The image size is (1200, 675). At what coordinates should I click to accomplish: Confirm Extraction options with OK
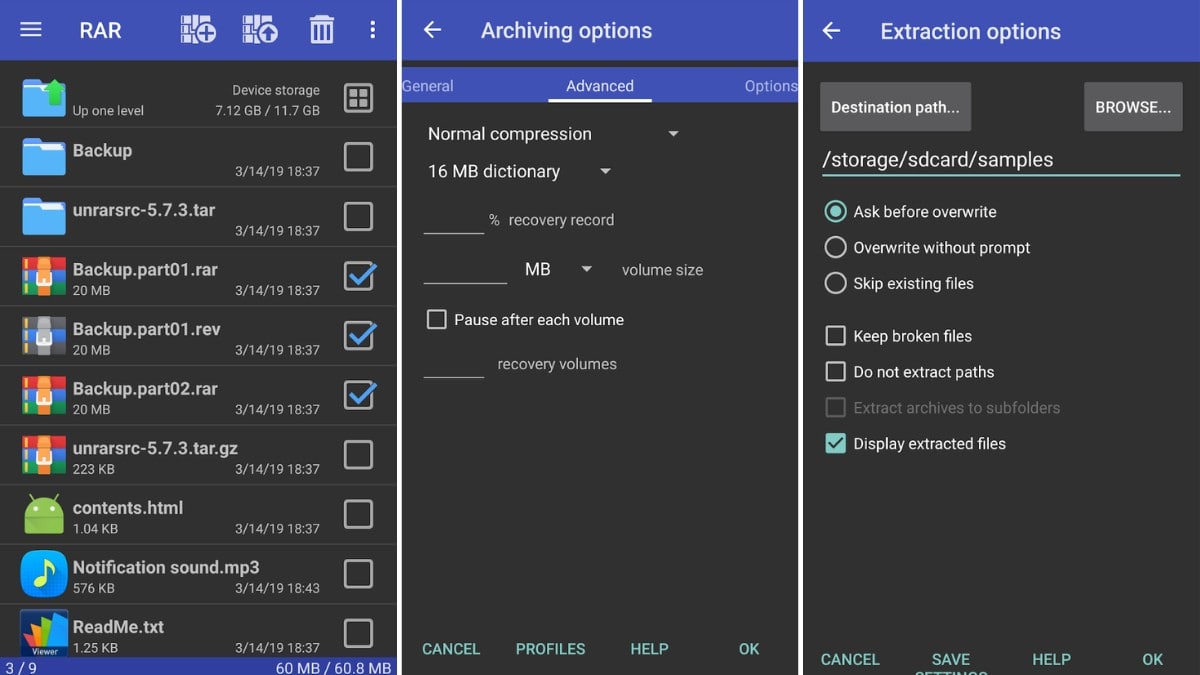tap(1153, 659)
